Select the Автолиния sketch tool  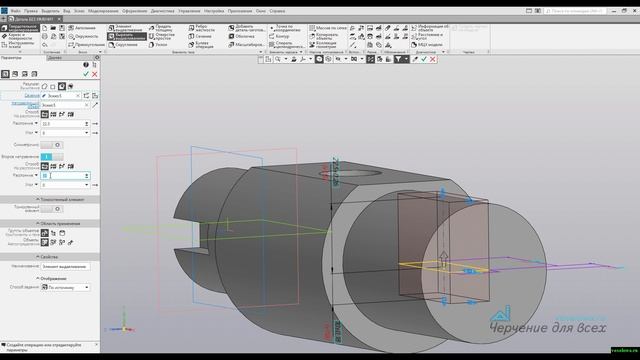[x=82, y=28]
